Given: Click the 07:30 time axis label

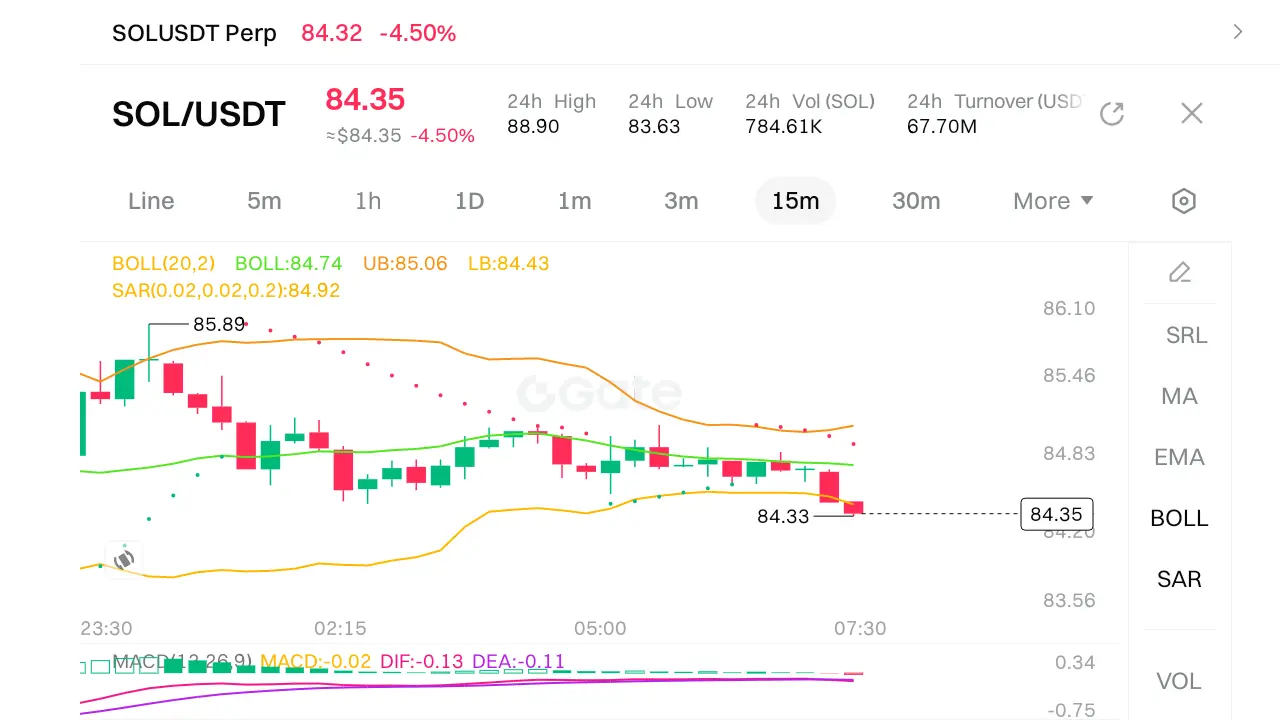Looking at the screenshot, I should [x=860, y=628].
